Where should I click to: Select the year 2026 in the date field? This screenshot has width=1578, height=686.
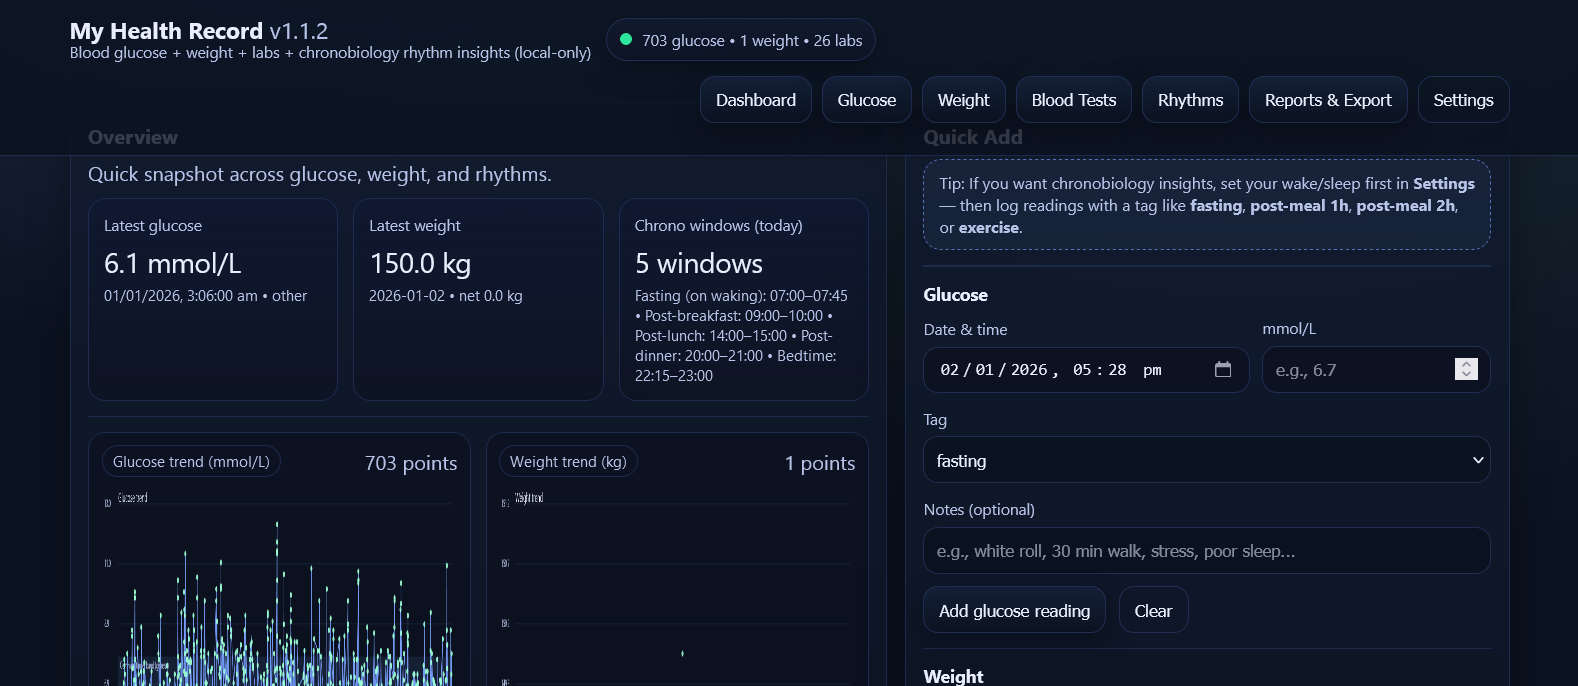[x=1028, y=370]
